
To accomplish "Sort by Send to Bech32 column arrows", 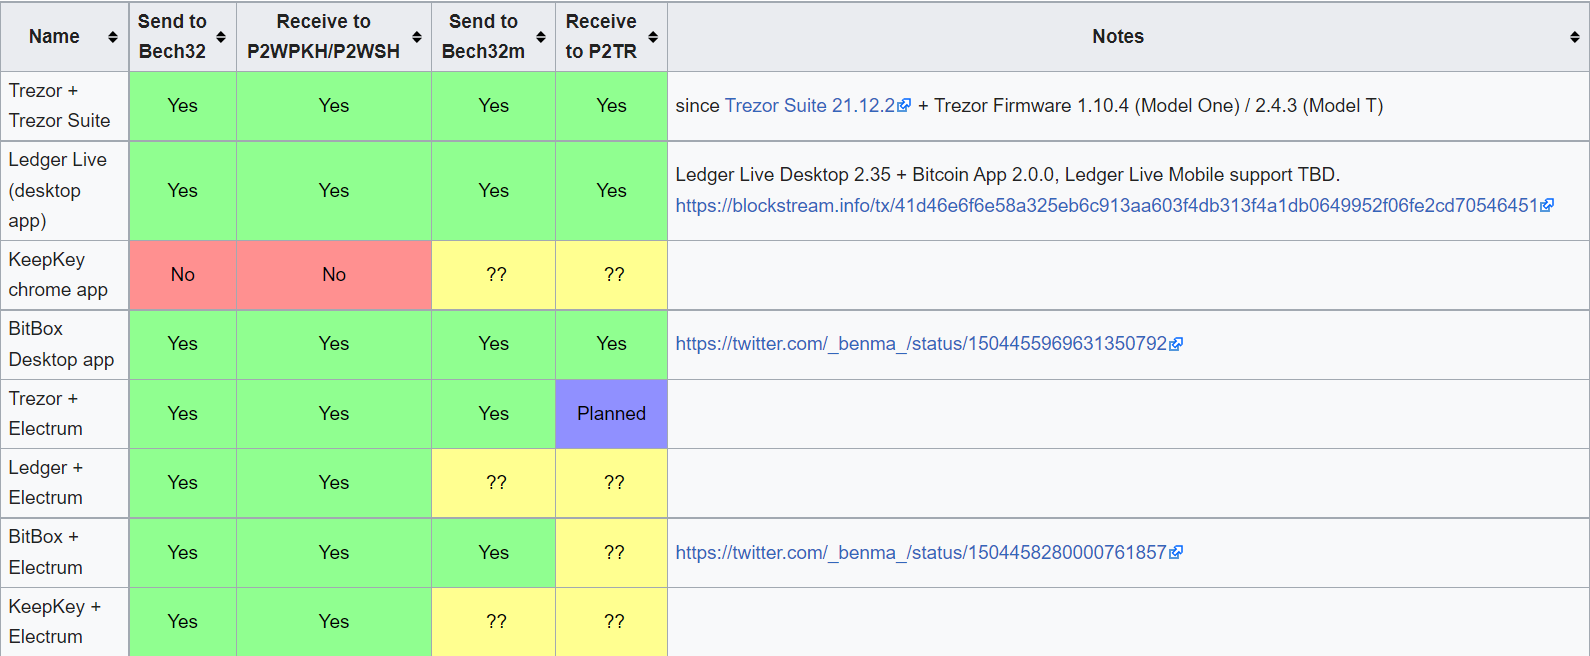I will point(221,37).
